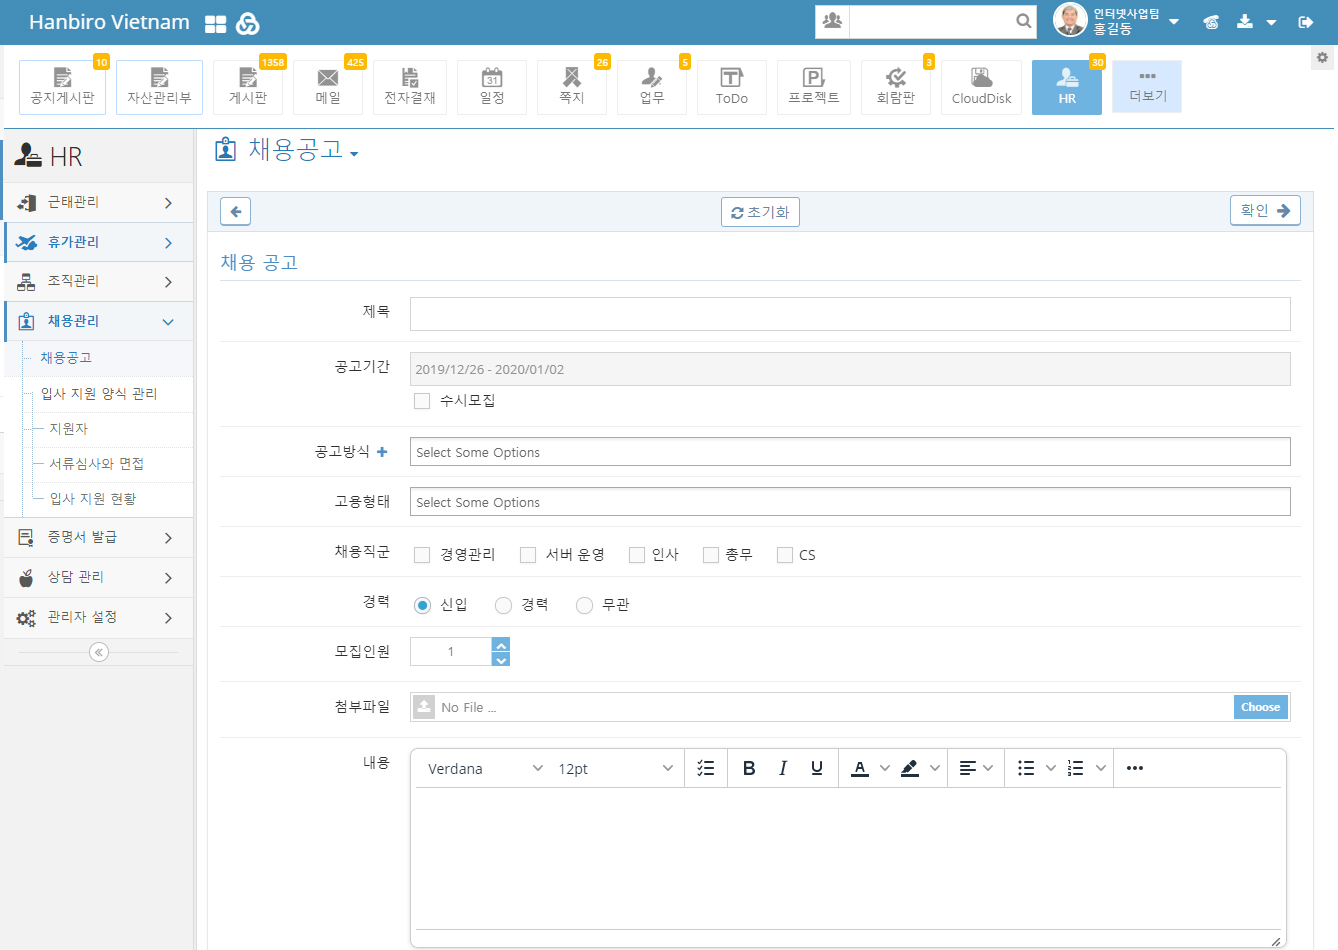Image resolution: width=1338 pixels, height=950 pixels.
Task: Open the 게시판 board icon
Action: pyautogui.click(x=248, y=87)
